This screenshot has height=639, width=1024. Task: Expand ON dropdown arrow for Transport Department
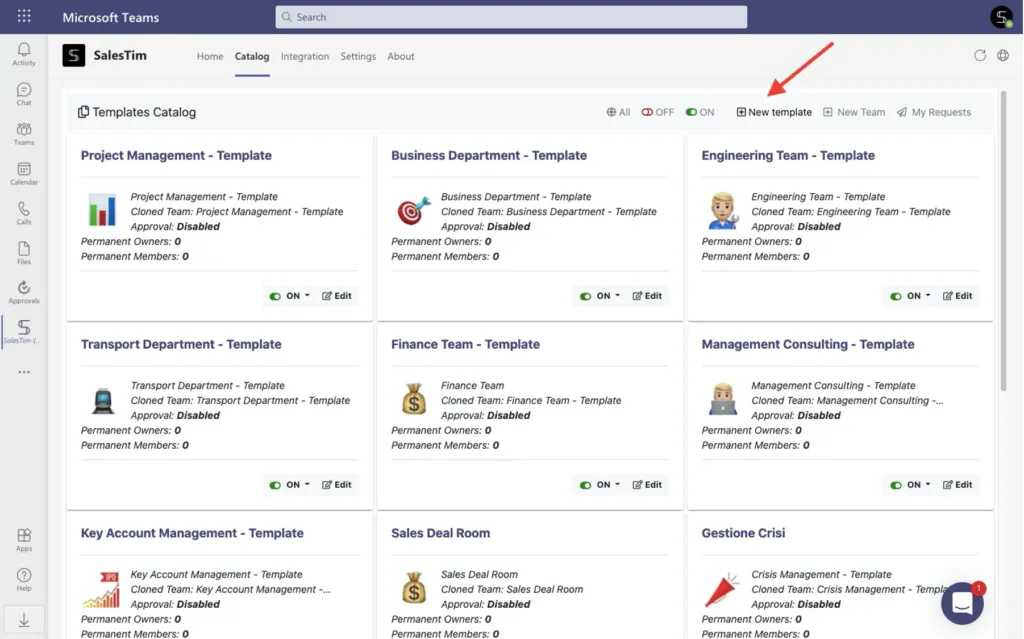pos(307,484)
